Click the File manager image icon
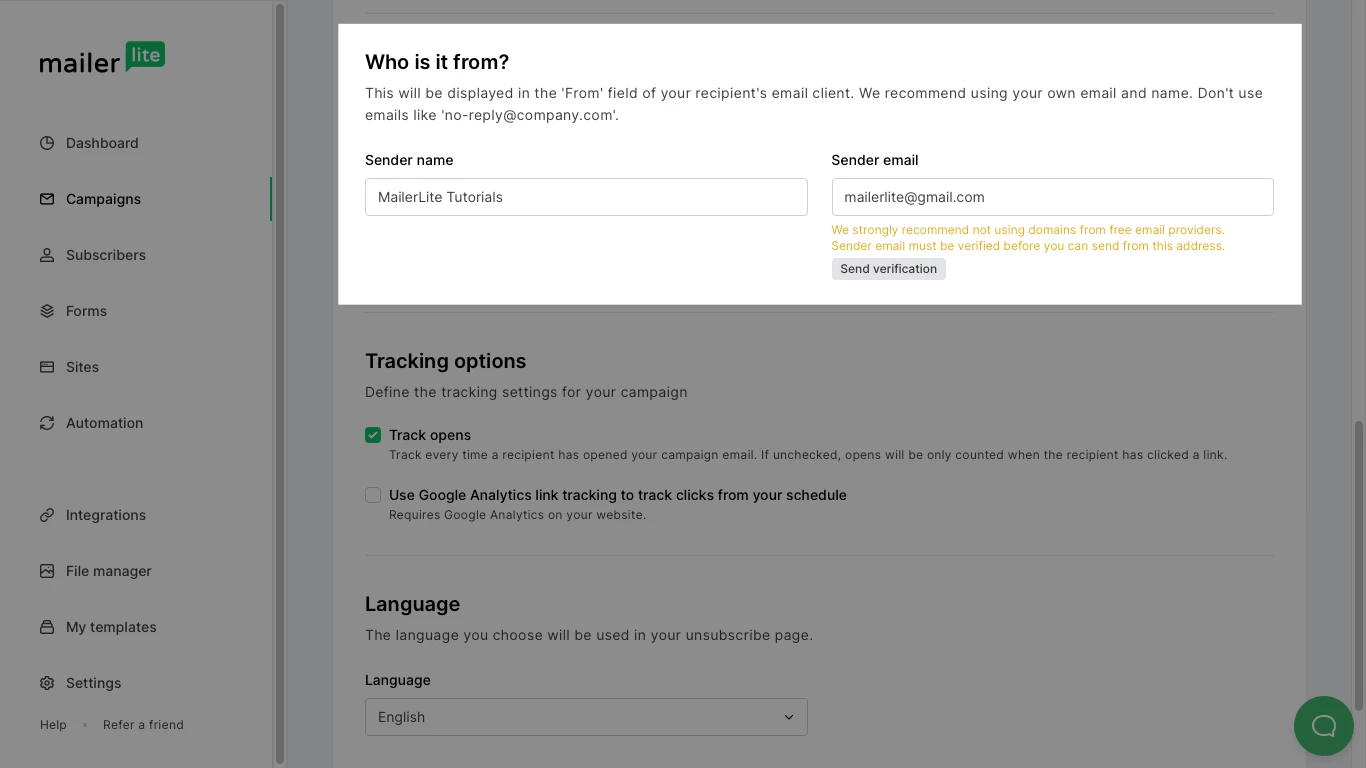 (47, 571)
